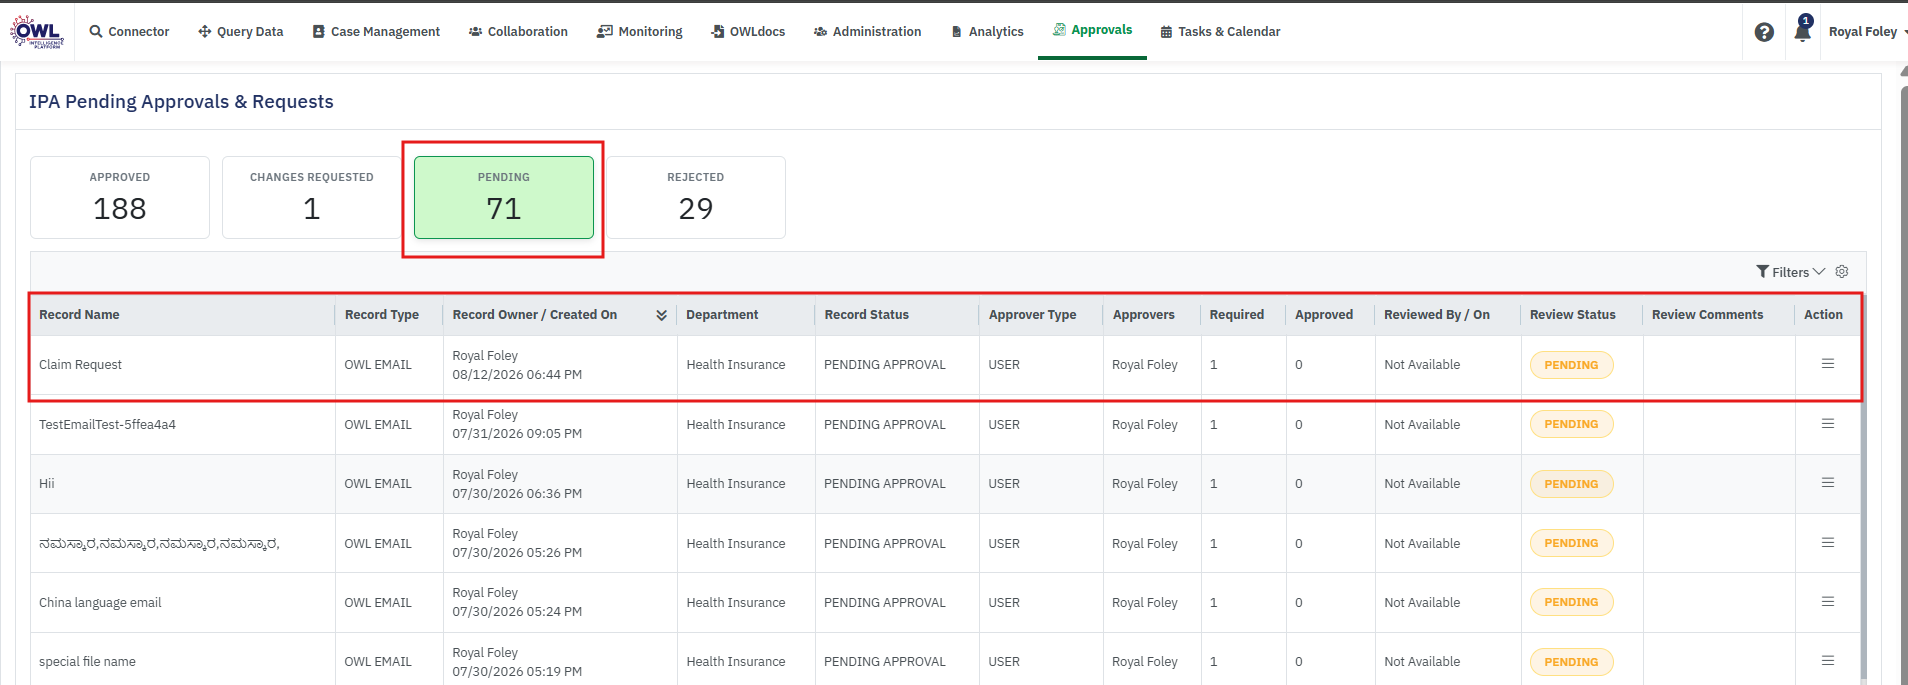Open action menu for special file name row
The height and width of the screenshot is (685, 1908).
[1827, 661]
